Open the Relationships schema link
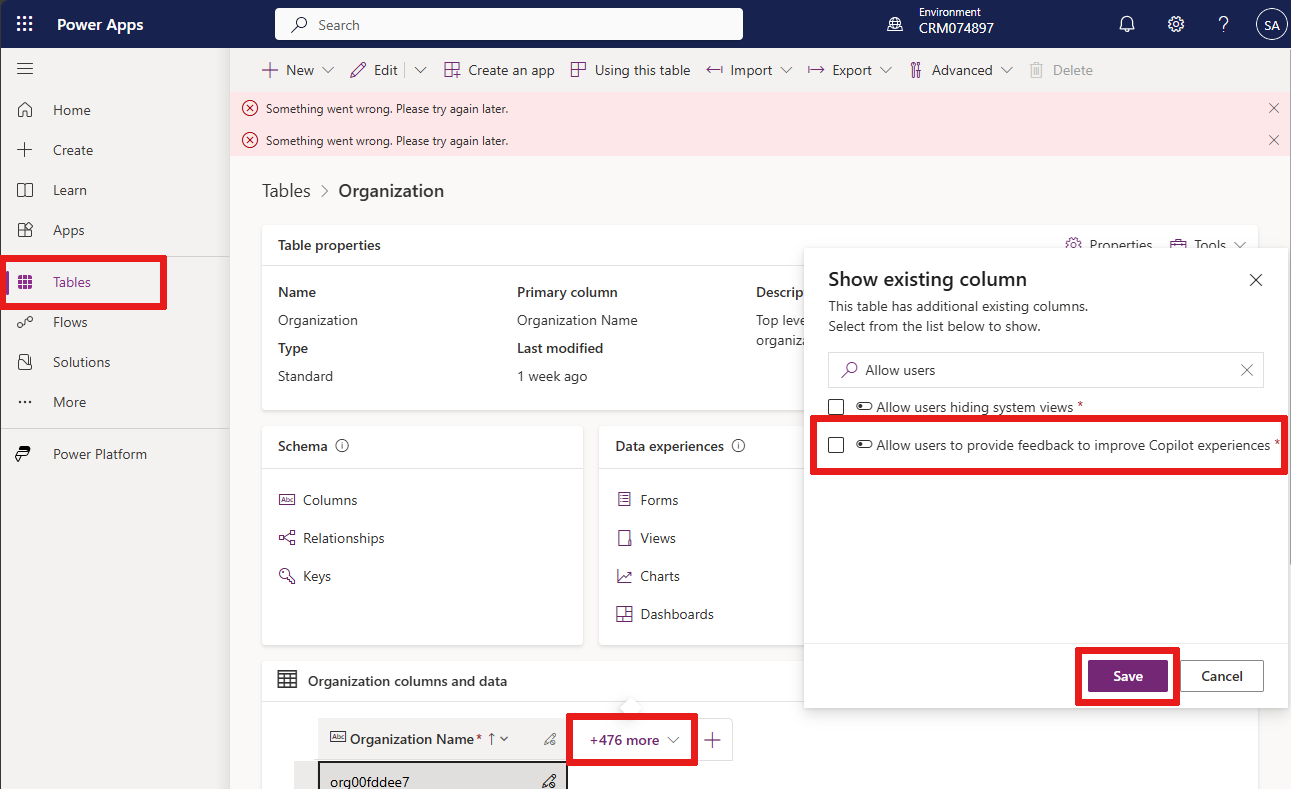The image size is (1291, 789). coord(343,538)
